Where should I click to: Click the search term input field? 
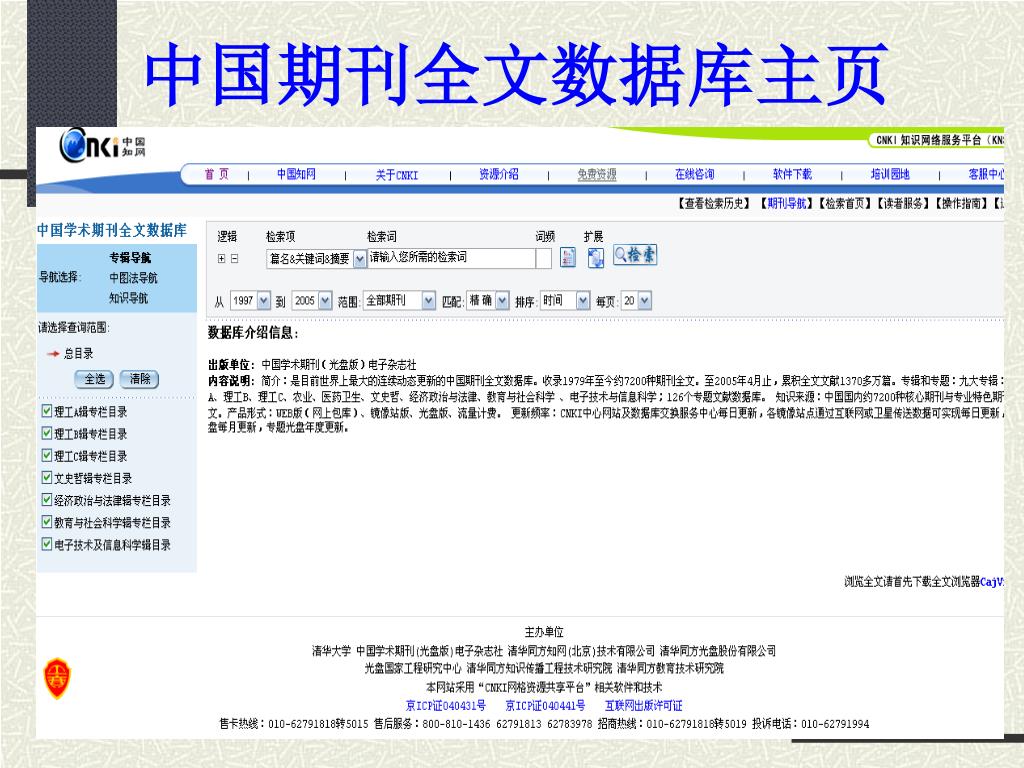click(451, 258)
